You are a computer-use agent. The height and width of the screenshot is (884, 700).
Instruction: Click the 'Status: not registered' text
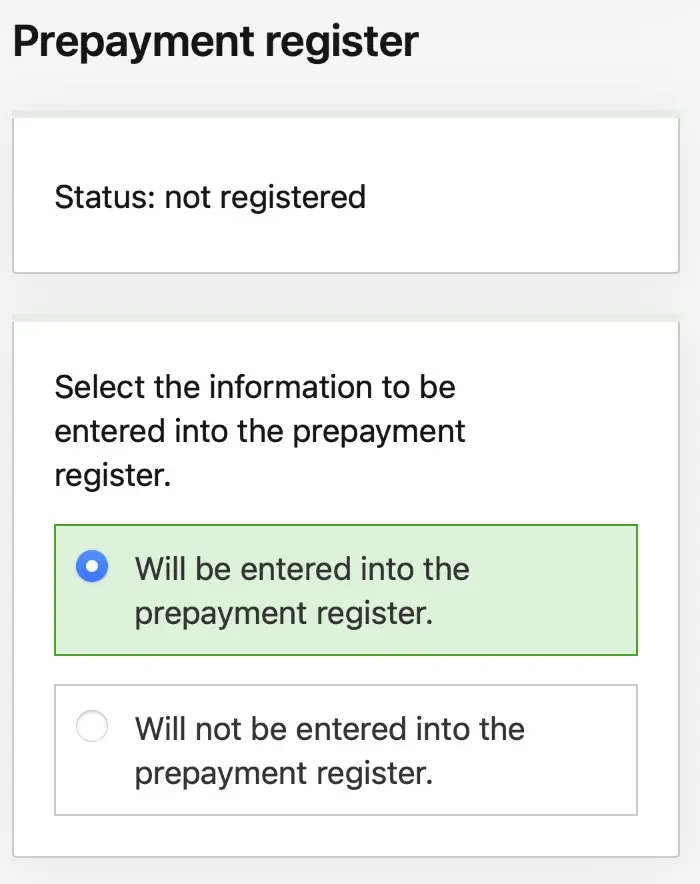(210, 197)
